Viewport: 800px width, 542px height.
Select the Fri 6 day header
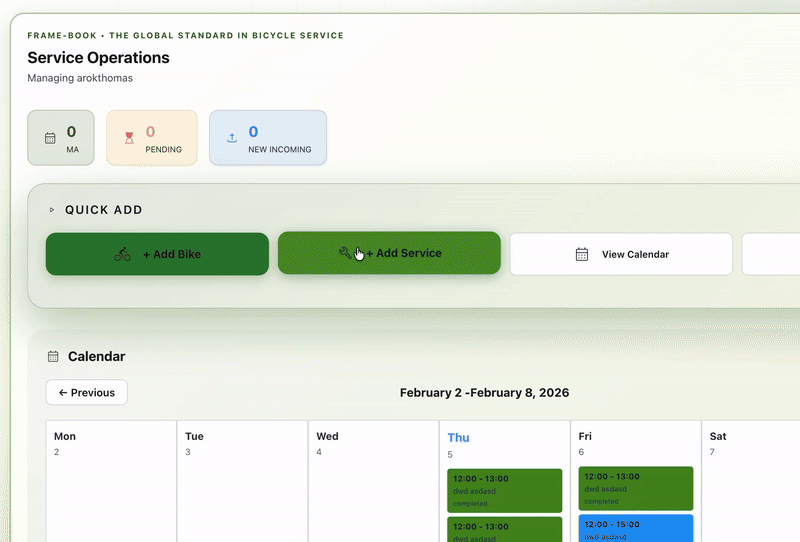click(x=585, y=443)
